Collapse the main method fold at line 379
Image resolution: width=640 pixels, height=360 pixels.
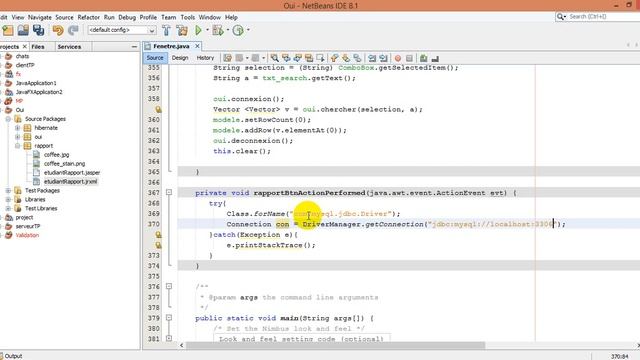click(169, 318)
